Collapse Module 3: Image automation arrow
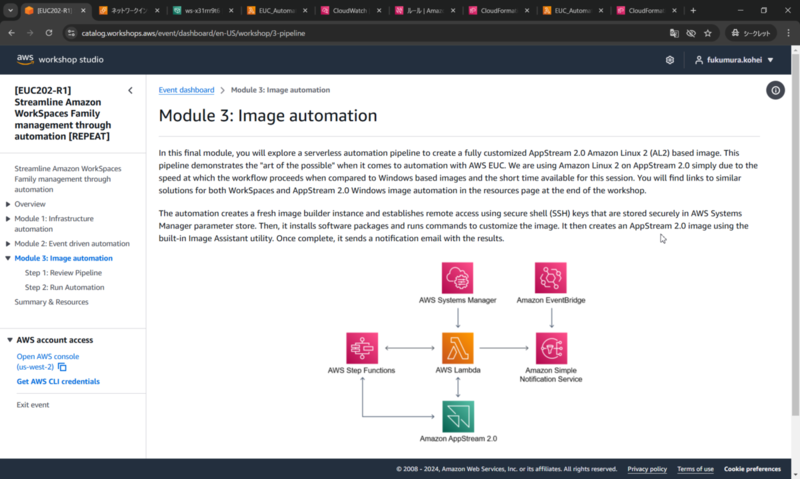800x479 pixels. (8, 258)
